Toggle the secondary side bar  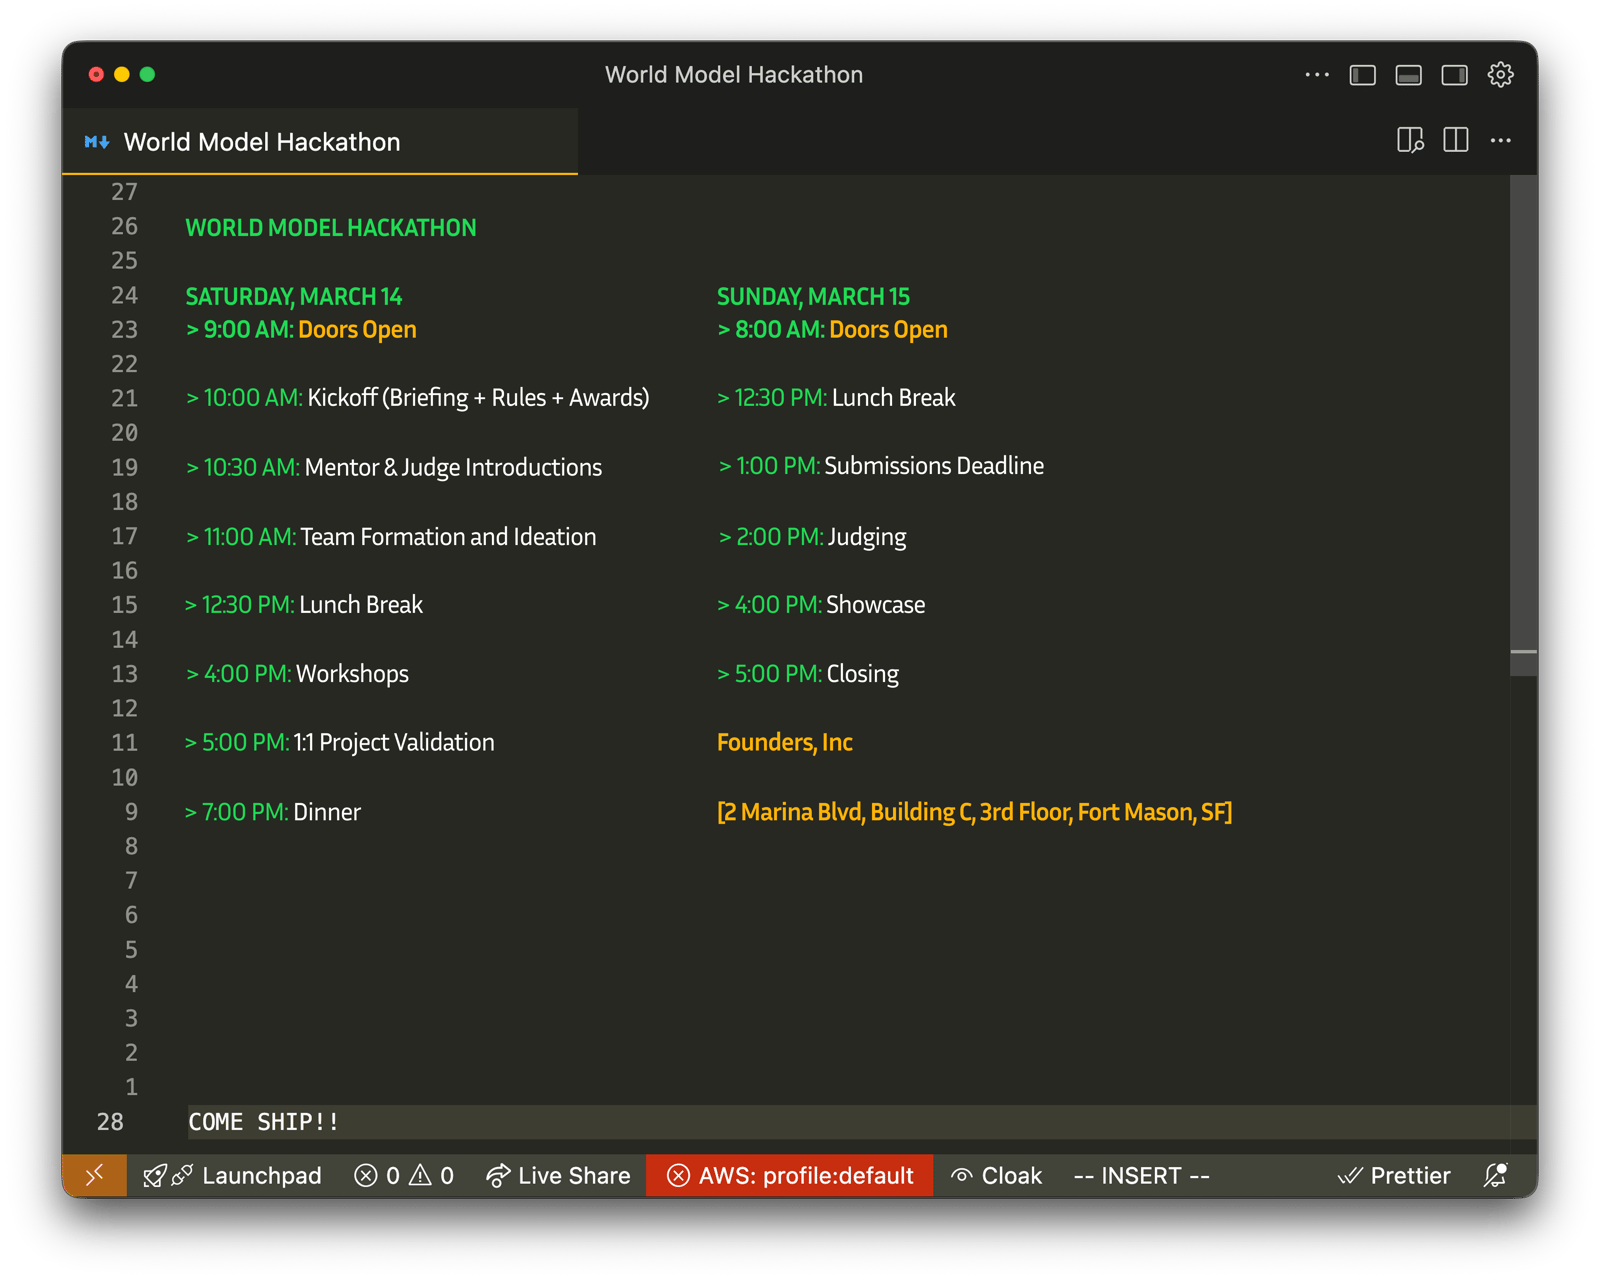[x=1454, y=75]
